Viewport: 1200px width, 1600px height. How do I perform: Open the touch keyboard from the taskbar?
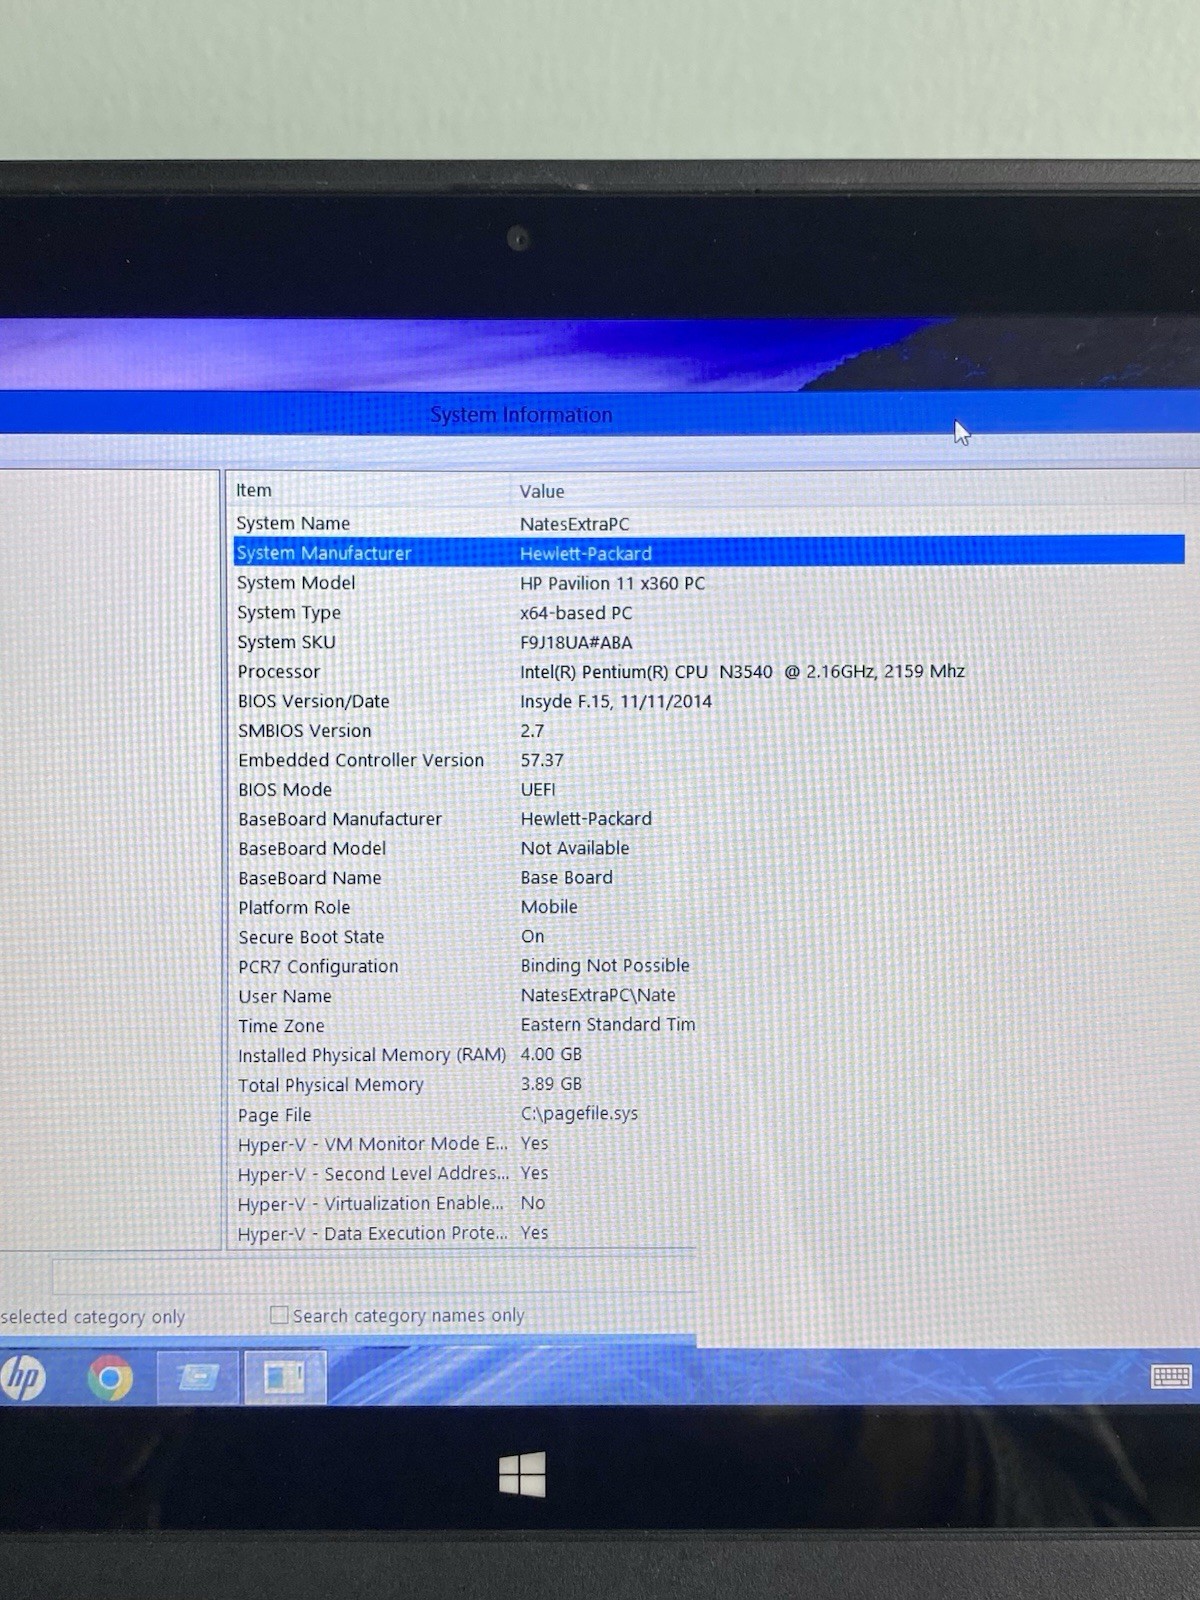point(1171,1377)
